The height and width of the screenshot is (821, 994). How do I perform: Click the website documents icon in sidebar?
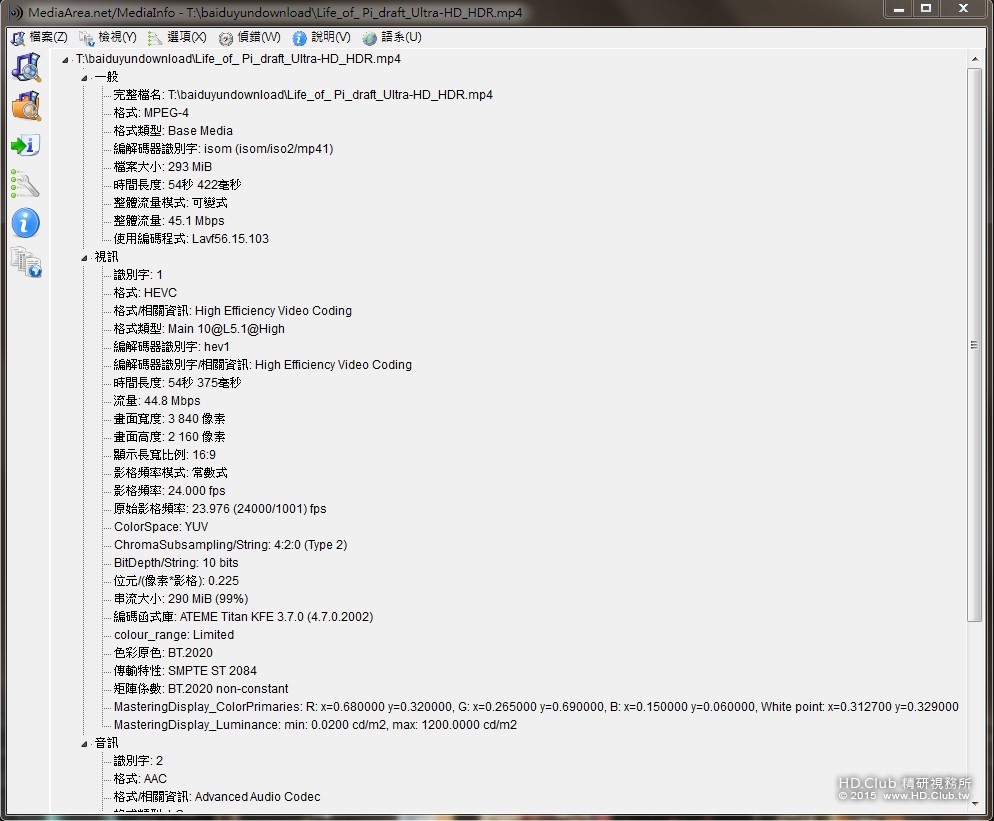tap(27, 262)
